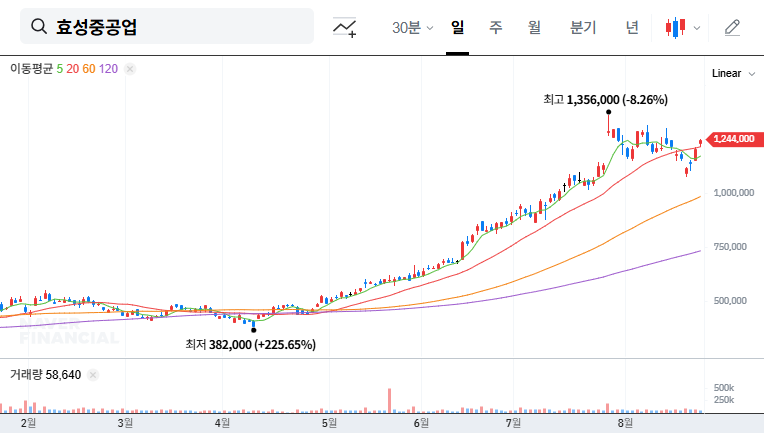This screenshot has width=764, height=433.
Task: Click the 250k volume axis label
Action: pyautogui.click(x=724, y=400)
